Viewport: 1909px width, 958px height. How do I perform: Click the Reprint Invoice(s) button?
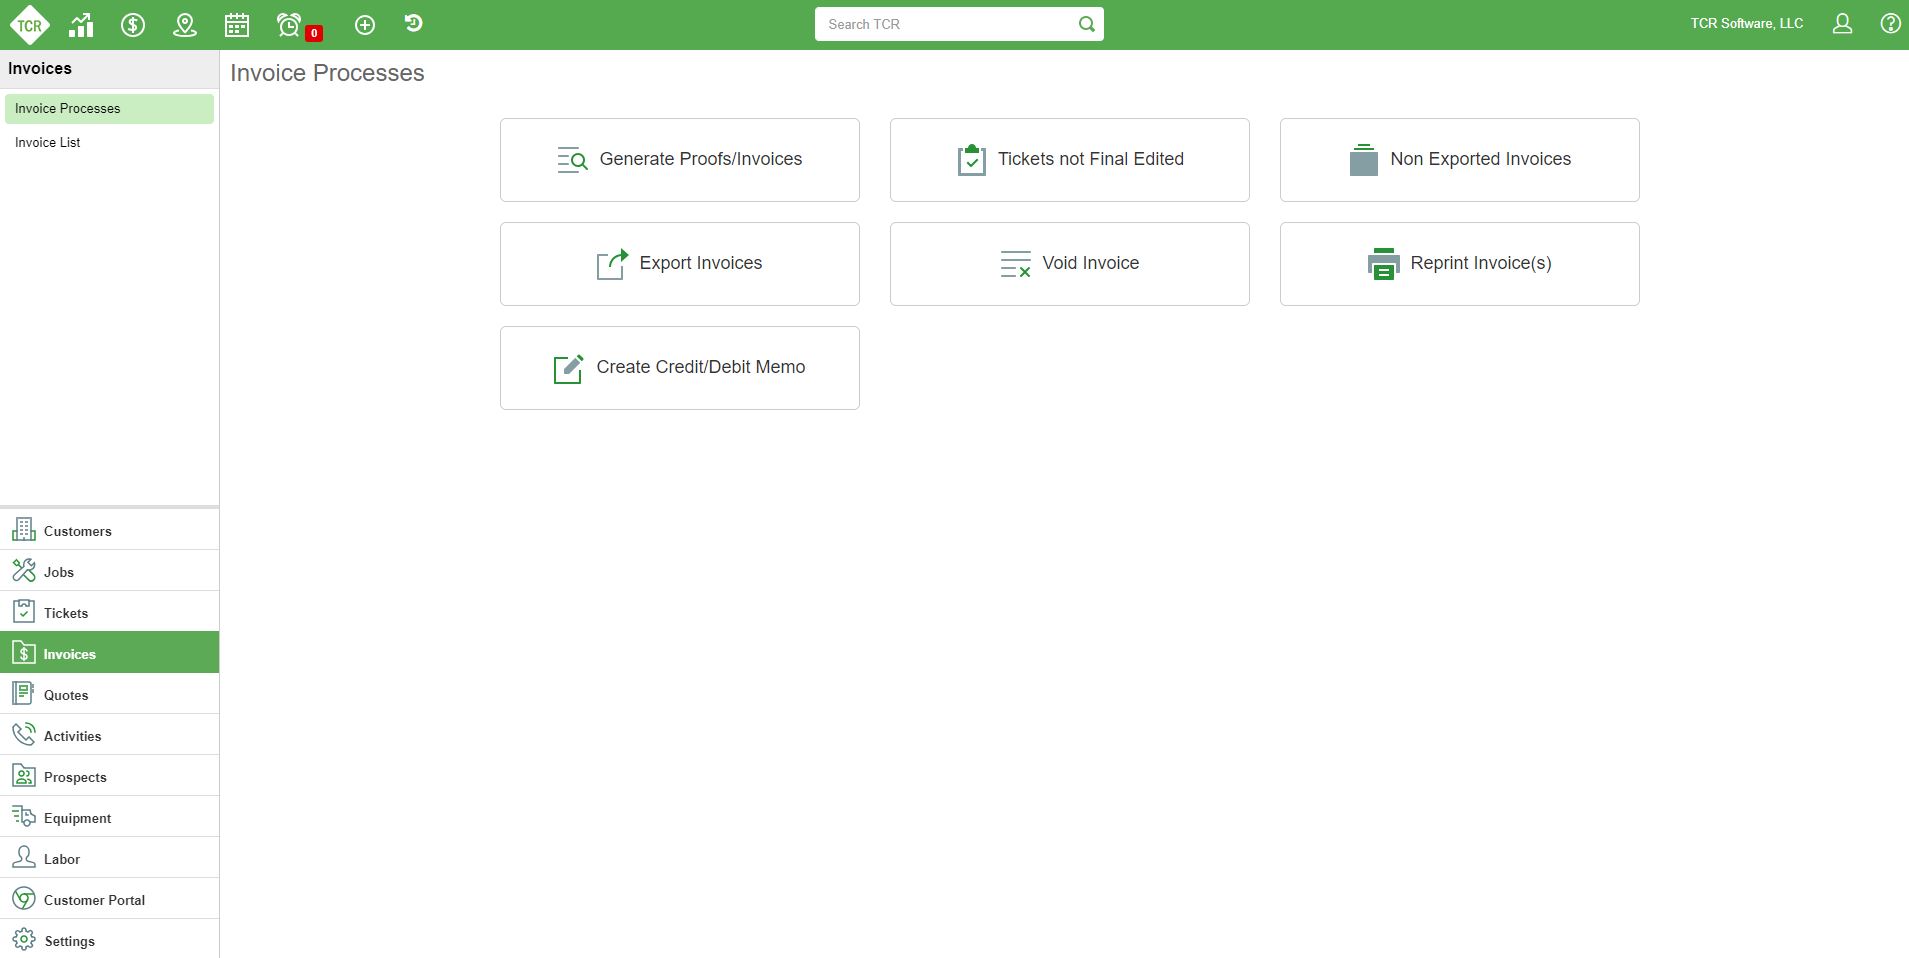pyautogui.click(x=1459, y=264)
